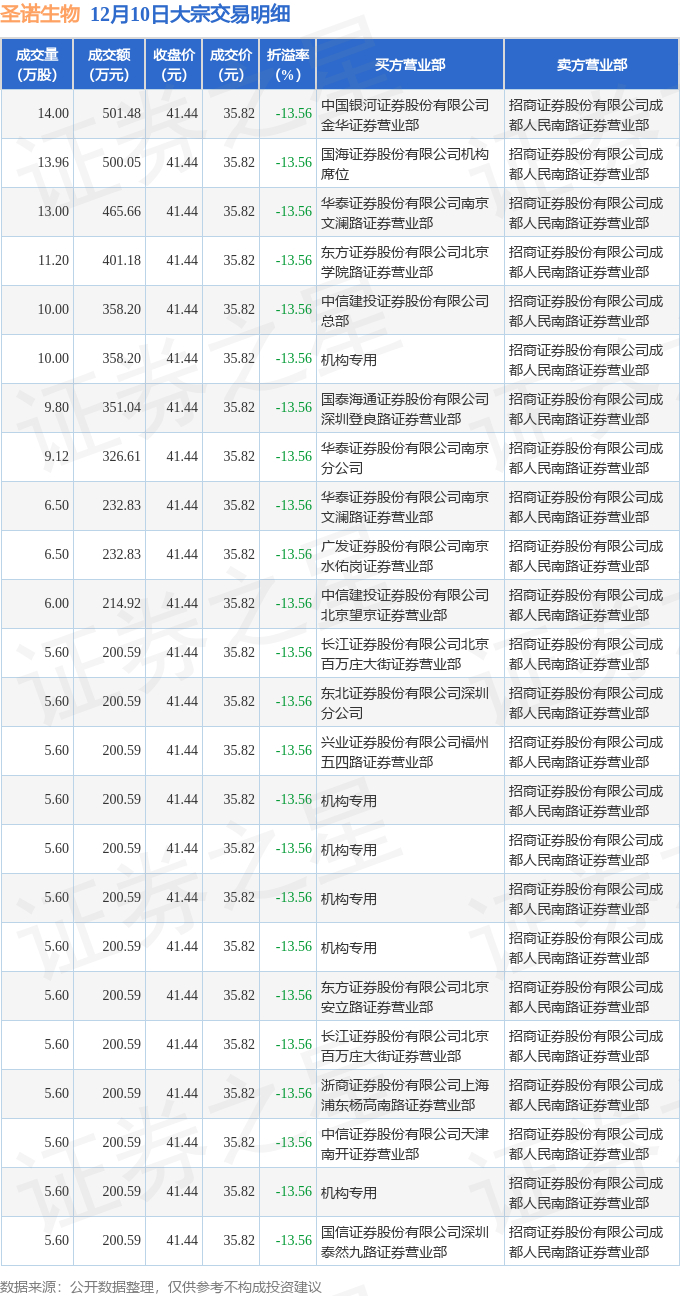Select buyer 兴业证券 福州五四路营业部
This screenshot has width=680, height=1296.
(405, 751)
